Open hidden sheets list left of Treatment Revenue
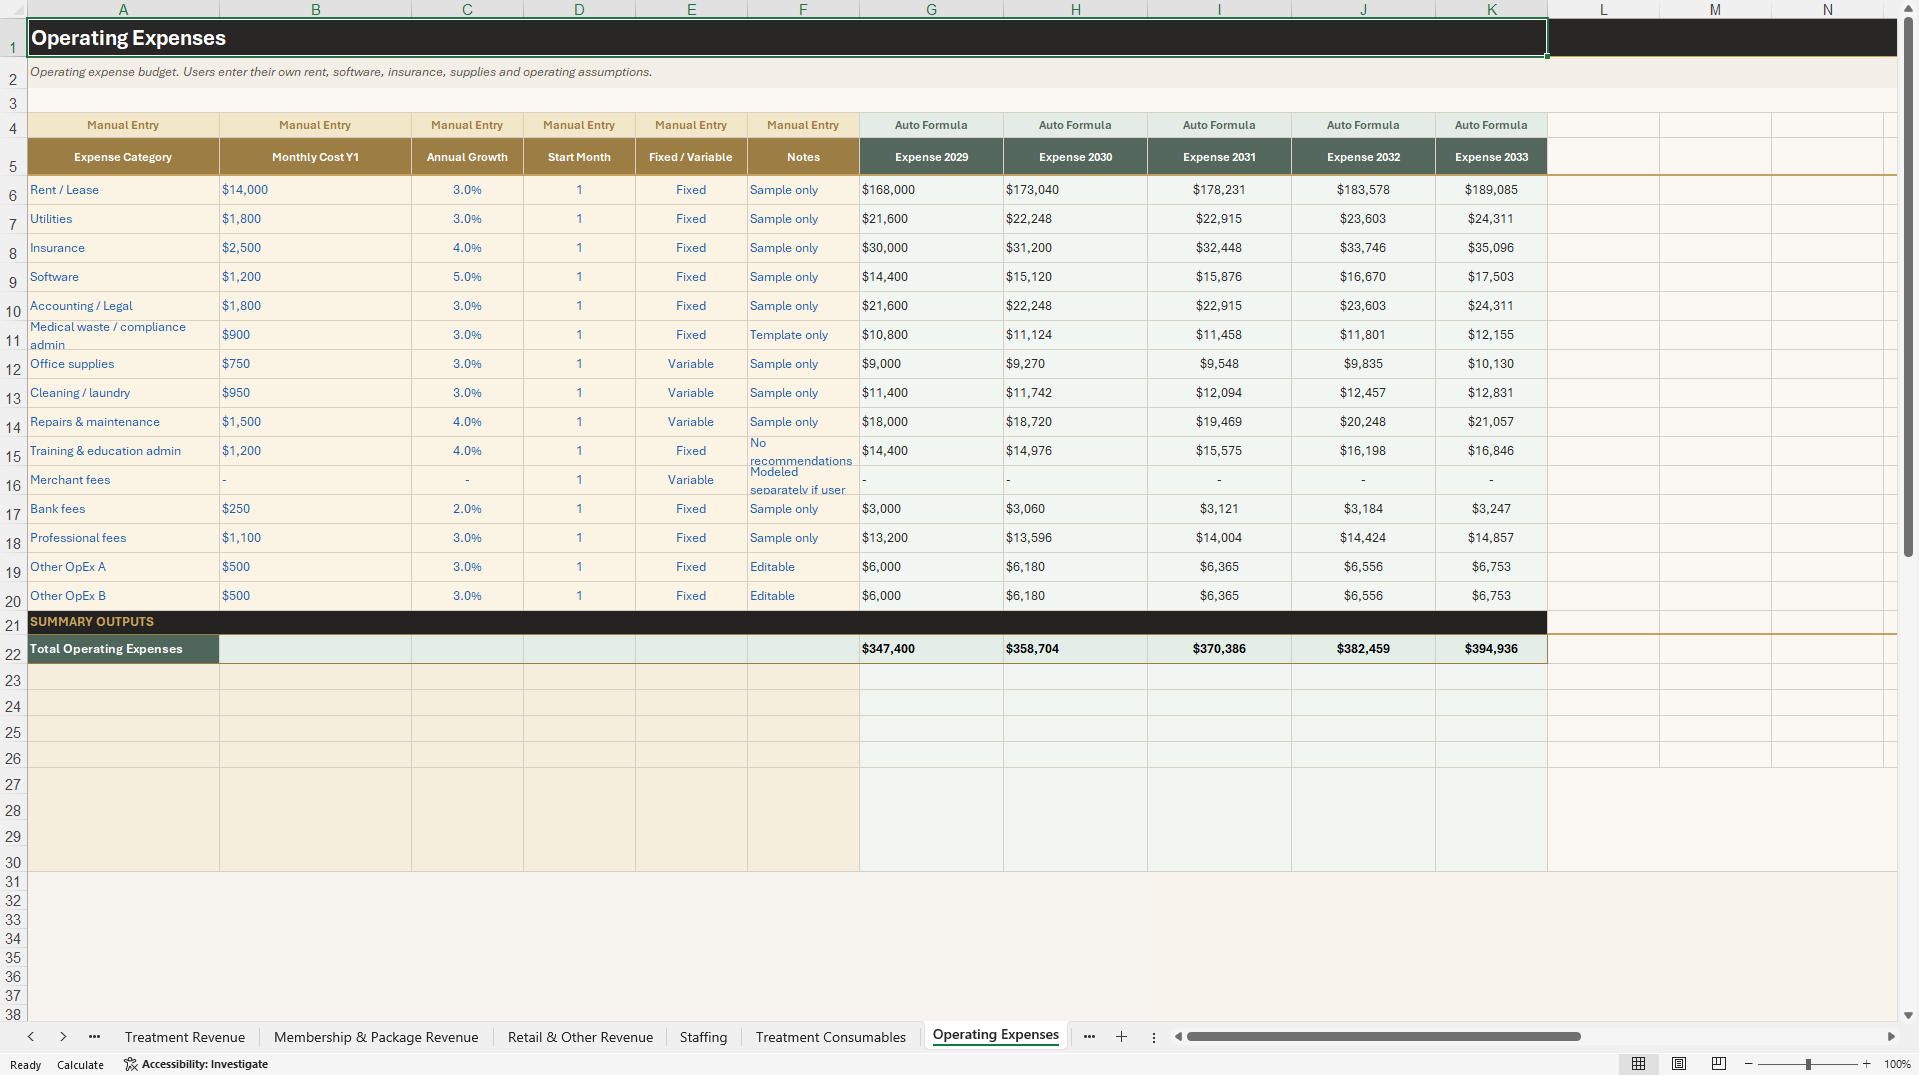Image resolution: width=1919 pixels, height=1075 pixels. pyautogui.click(x=94, y=1037)
